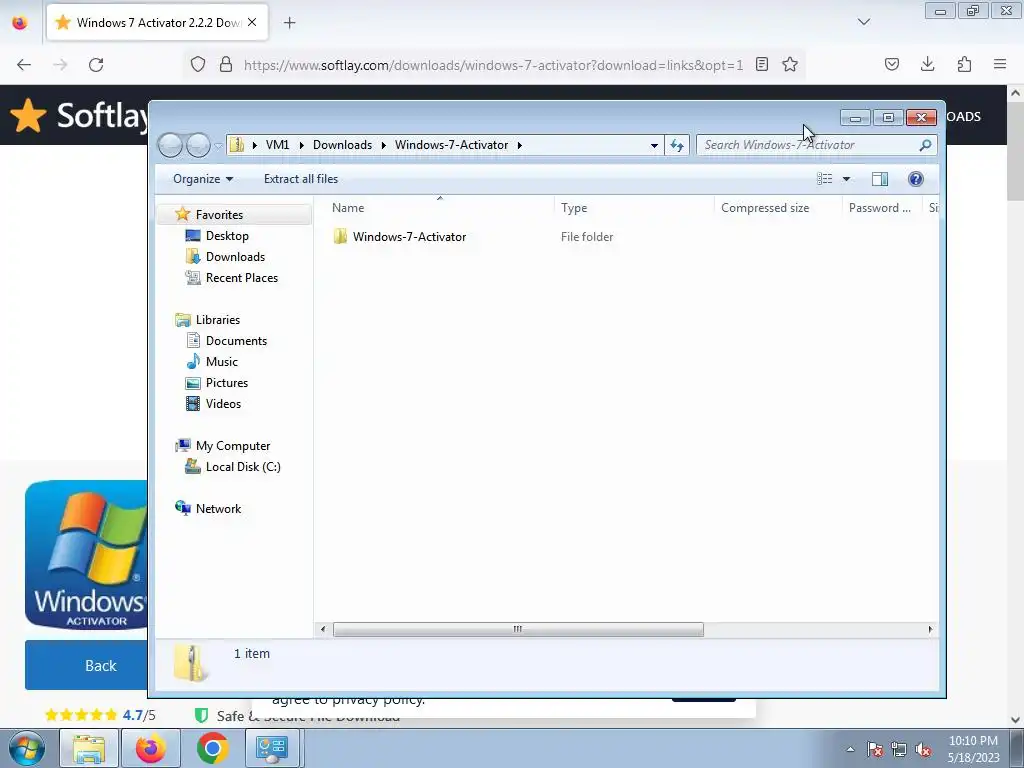The width and height of the screenshot is (1024, 768).
Task: Open Windows Explorer from taskbar
Action: click(x=88, y=748)
